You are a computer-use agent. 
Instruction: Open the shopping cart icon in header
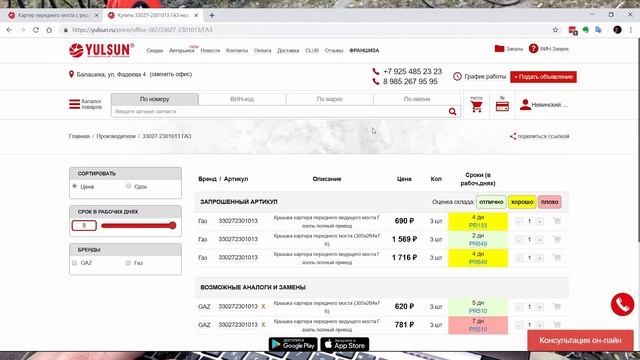pyautogui.click(x=476, y=107)
